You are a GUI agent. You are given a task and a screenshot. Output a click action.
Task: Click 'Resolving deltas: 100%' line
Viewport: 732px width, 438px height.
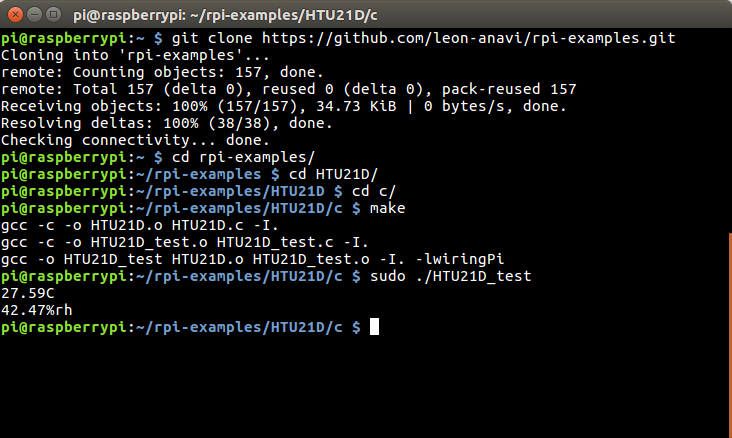point(167,123)
